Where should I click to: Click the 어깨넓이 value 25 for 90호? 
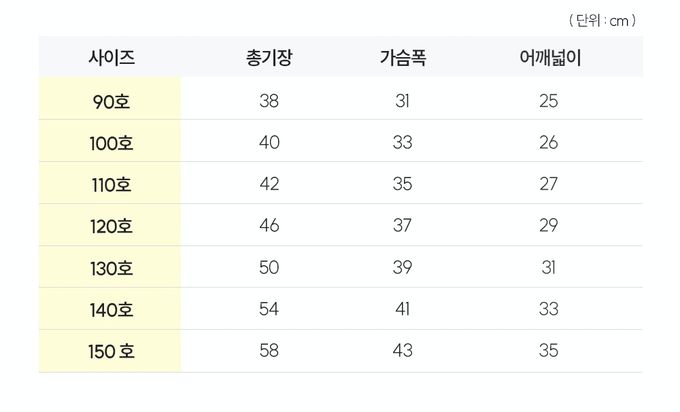(548, 101)
